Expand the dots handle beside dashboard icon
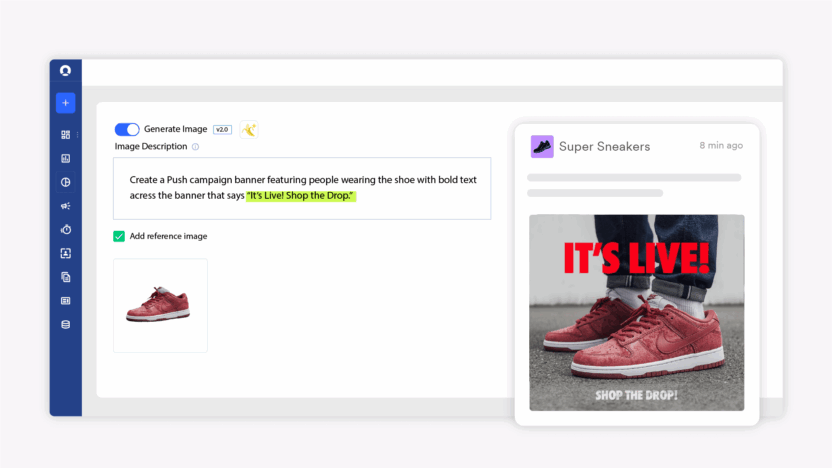The height and width of the screenshot is (468, 832). click(x=77, y=134)
